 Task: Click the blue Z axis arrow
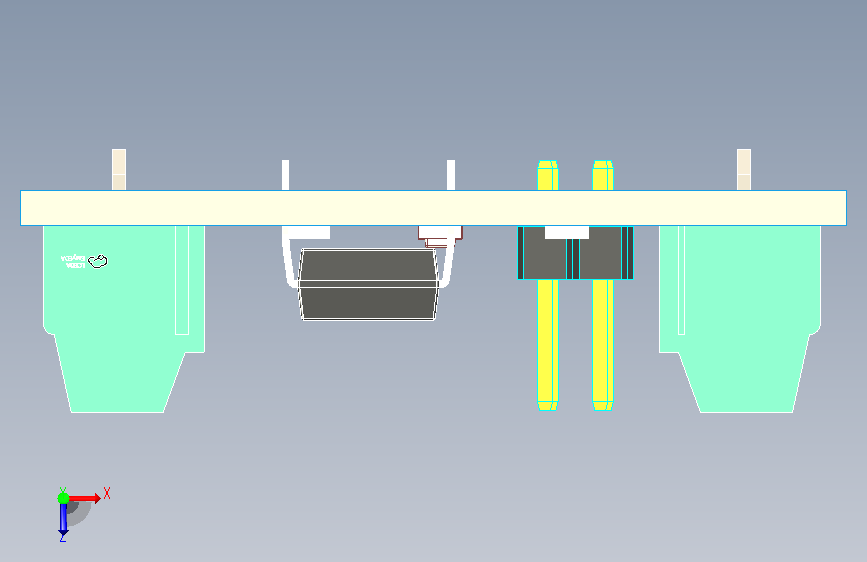coord(63,521)
